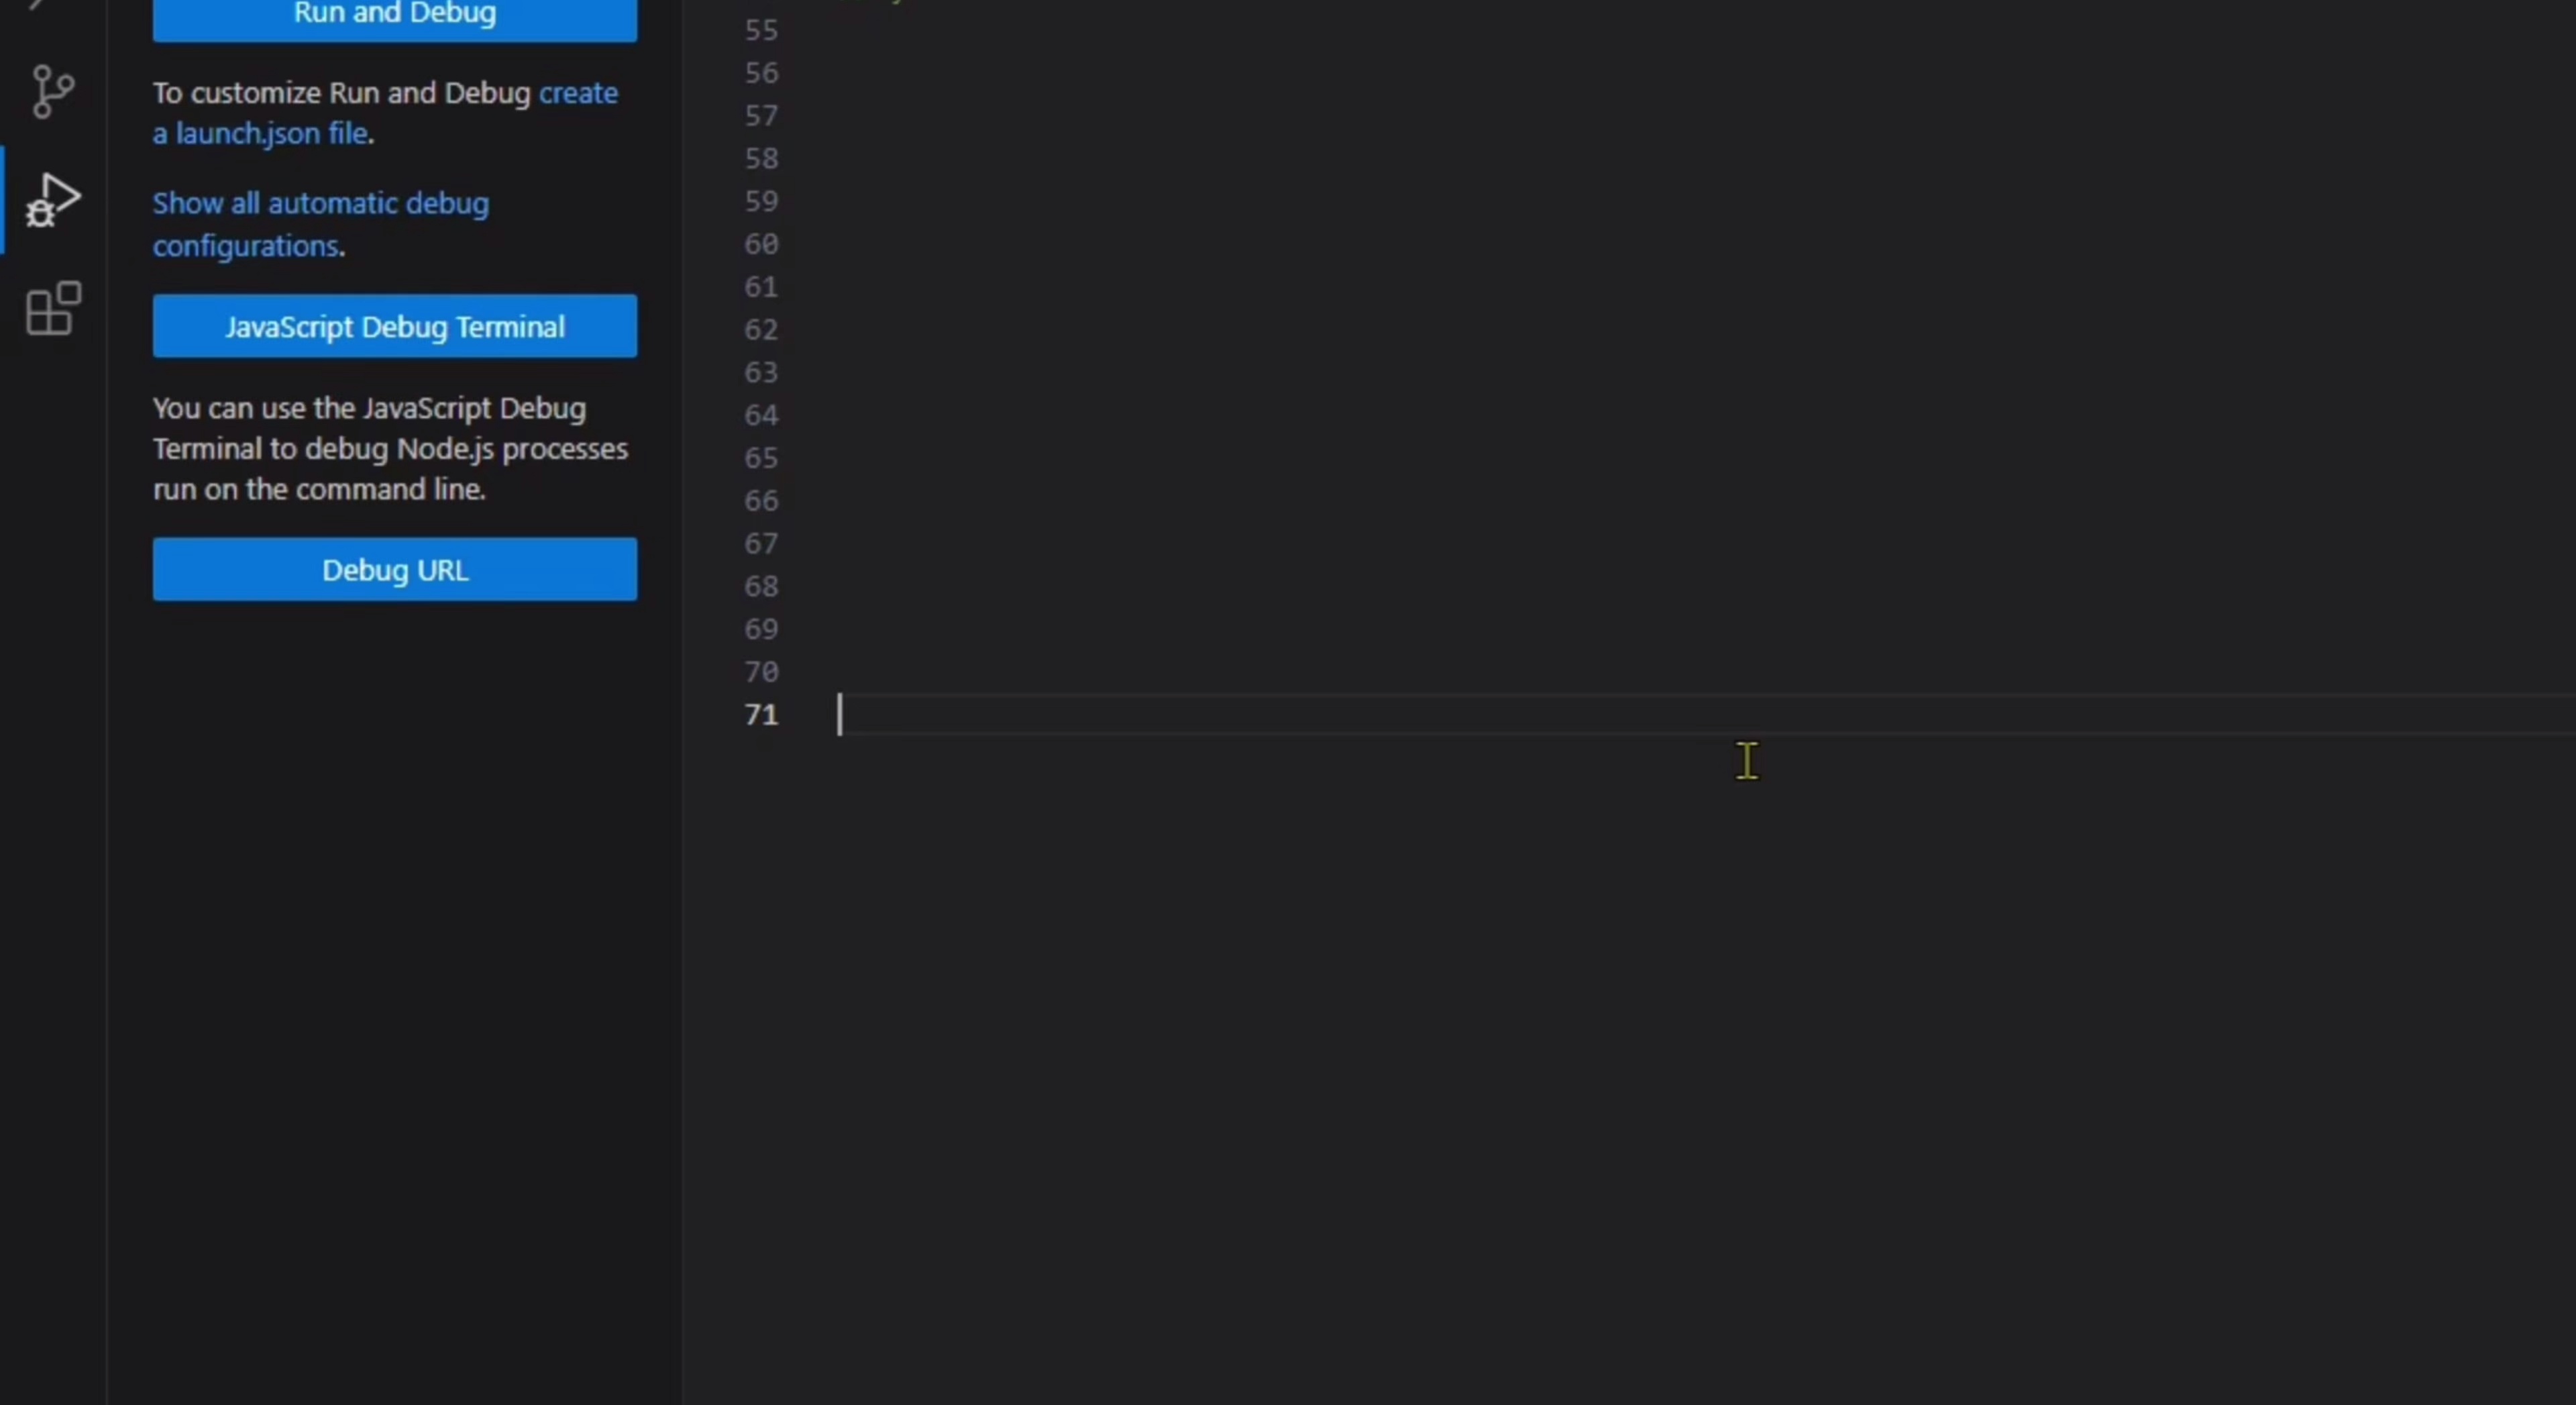Click line number 70
The image size is (2576, 1405).
coord(761,672)
